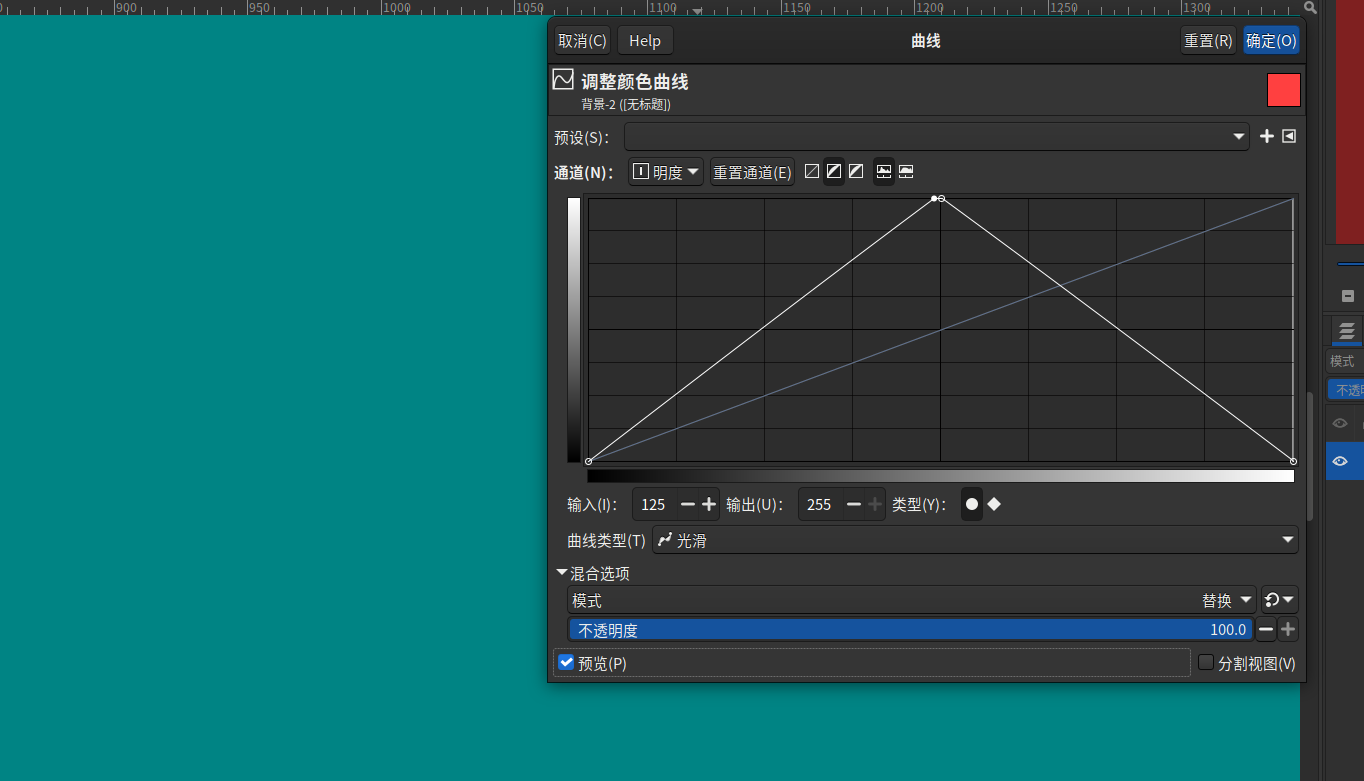Click the plus icon to save preset

tap(1266, 136)
